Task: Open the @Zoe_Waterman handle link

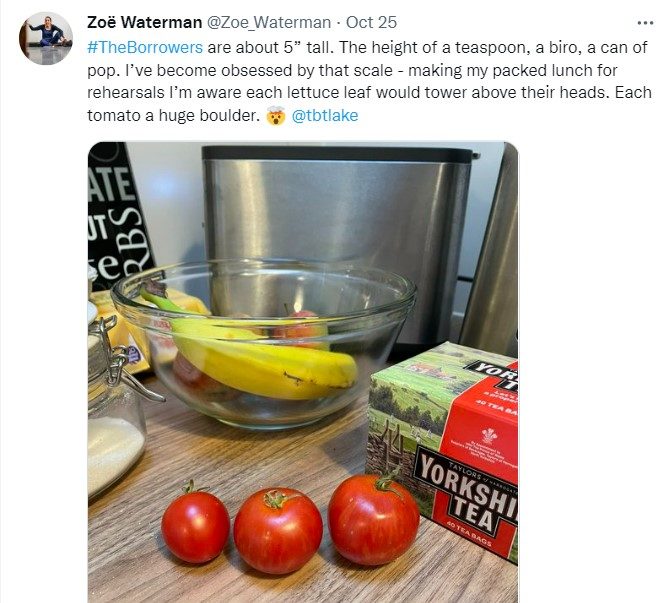Action: [269, 22]
